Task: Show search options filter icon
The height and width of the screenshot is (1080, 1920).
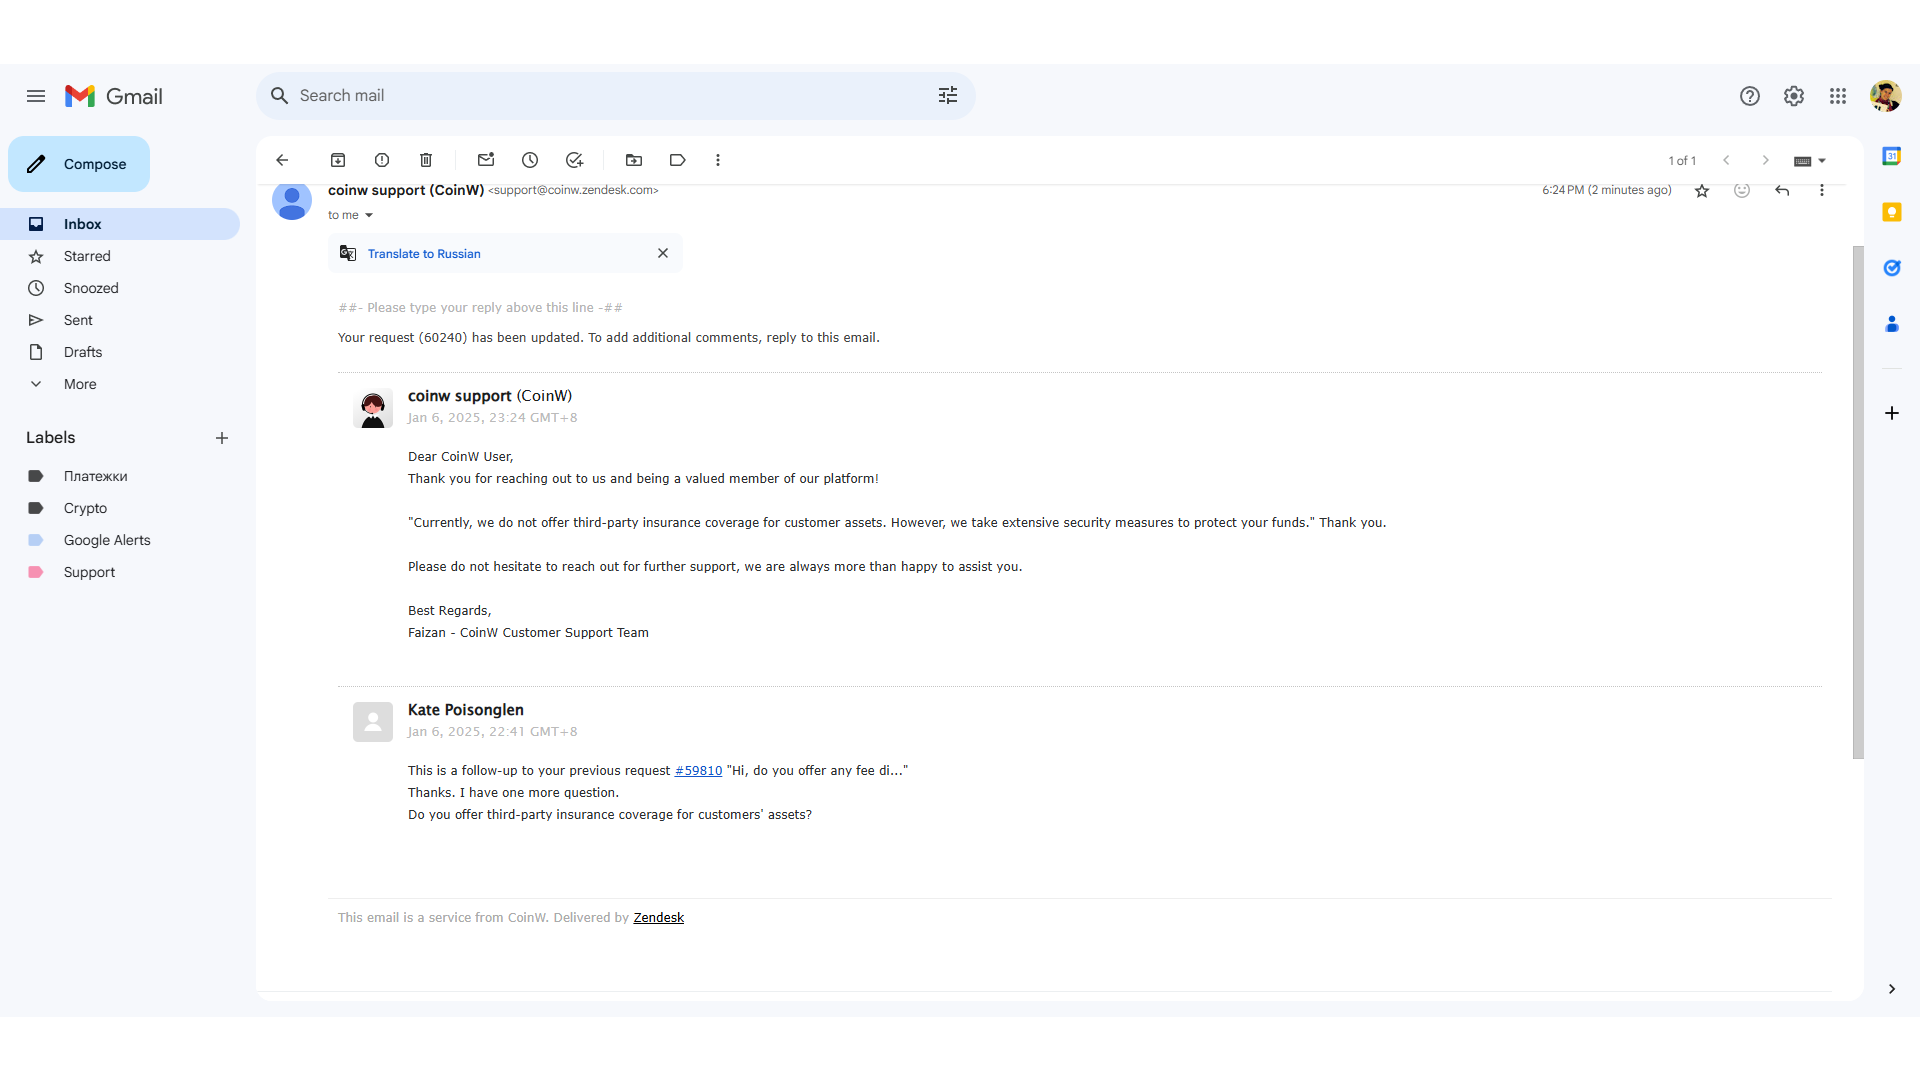Action: tap(948, 96)
